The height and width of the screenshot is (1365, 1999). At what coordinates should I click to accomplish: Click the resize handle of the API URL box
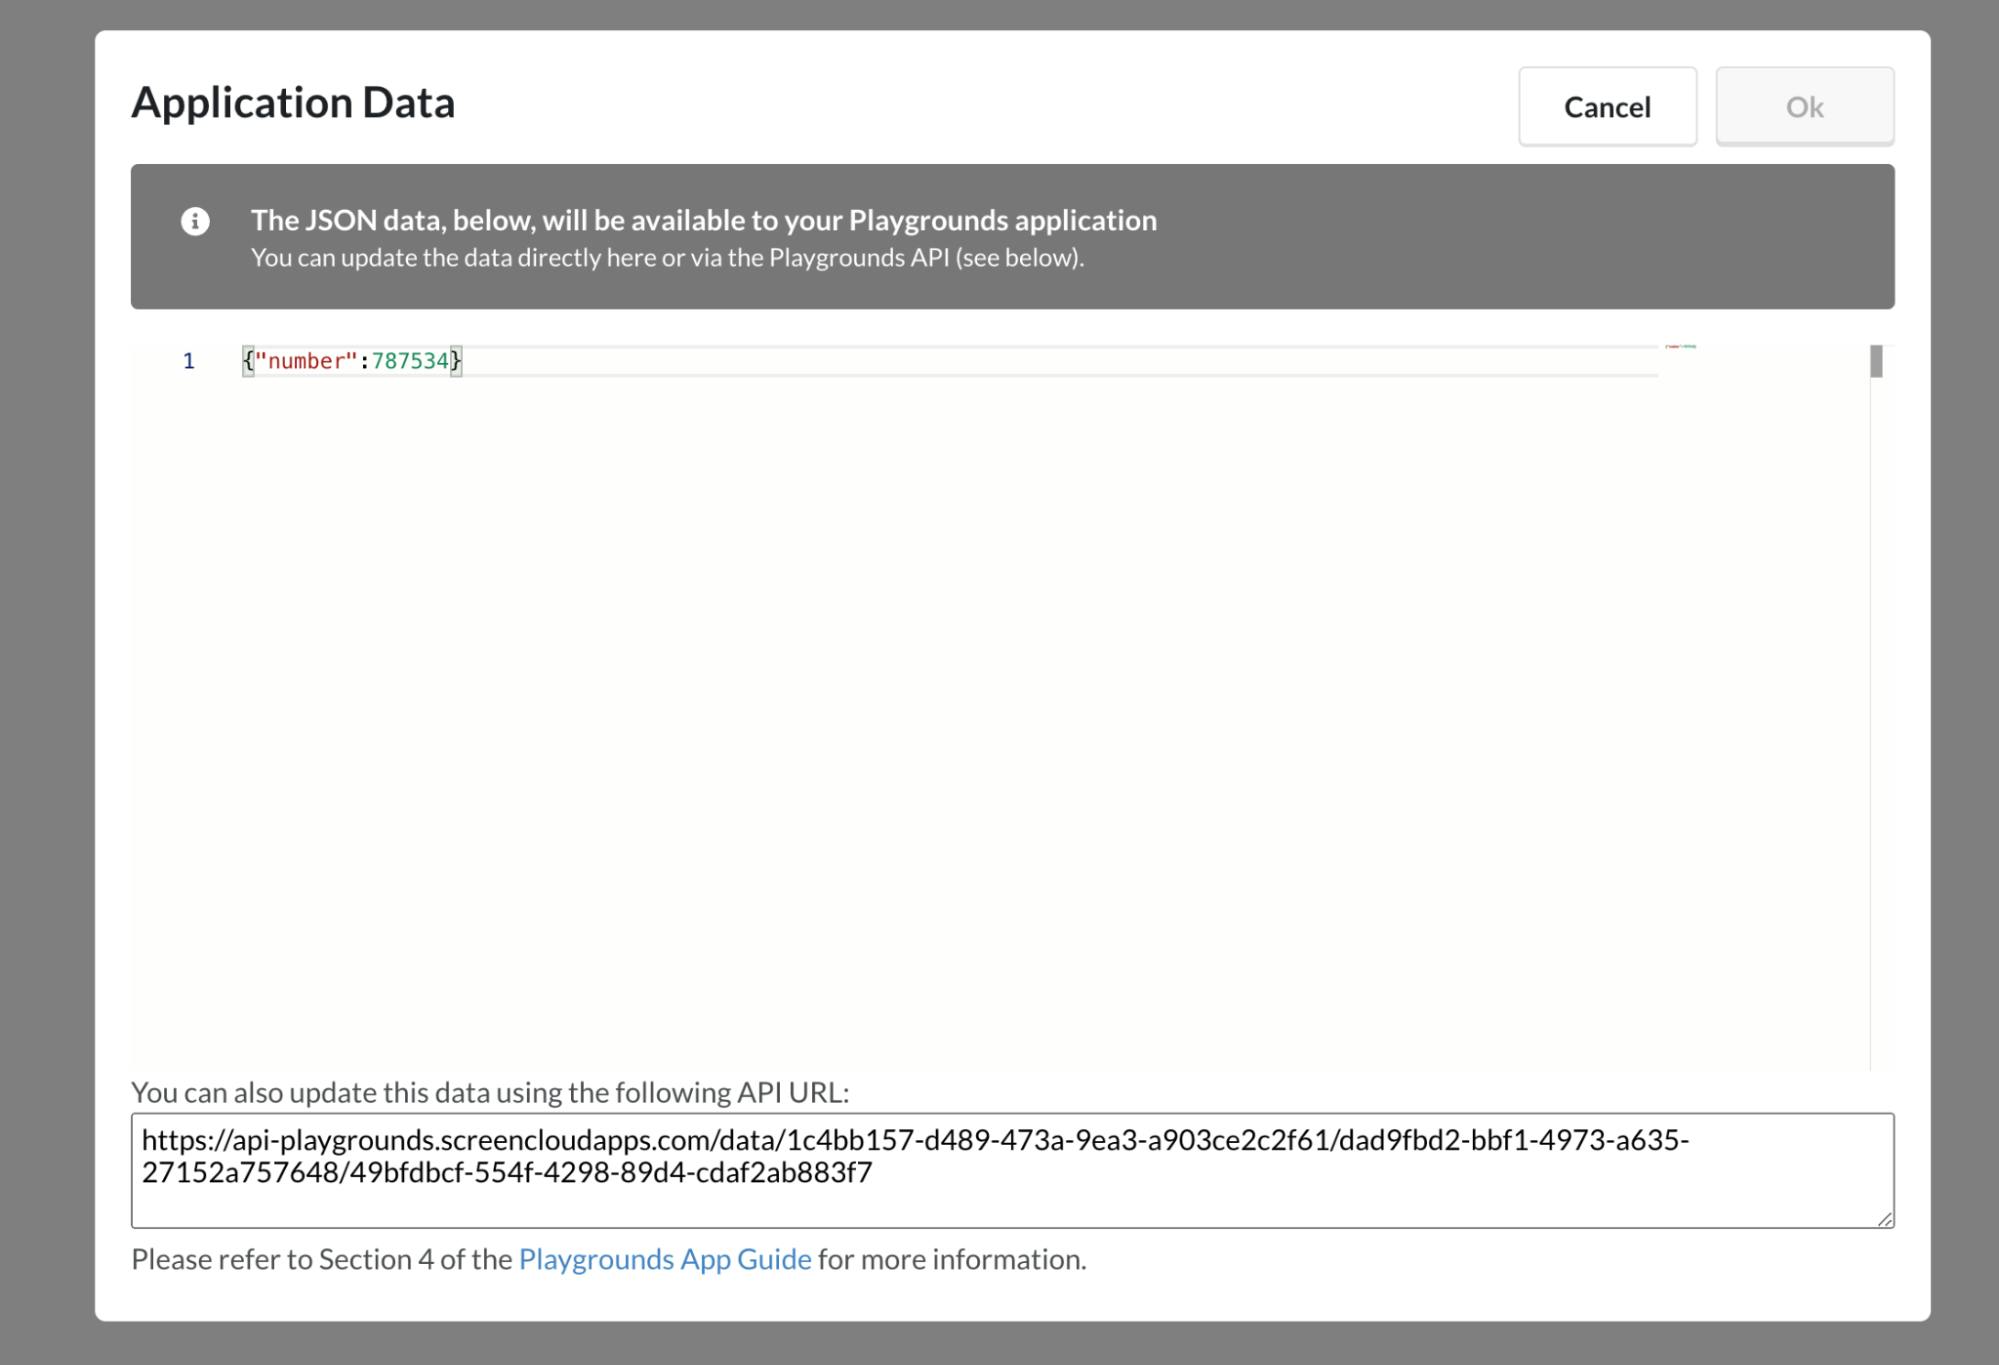coord(1884,1218)
